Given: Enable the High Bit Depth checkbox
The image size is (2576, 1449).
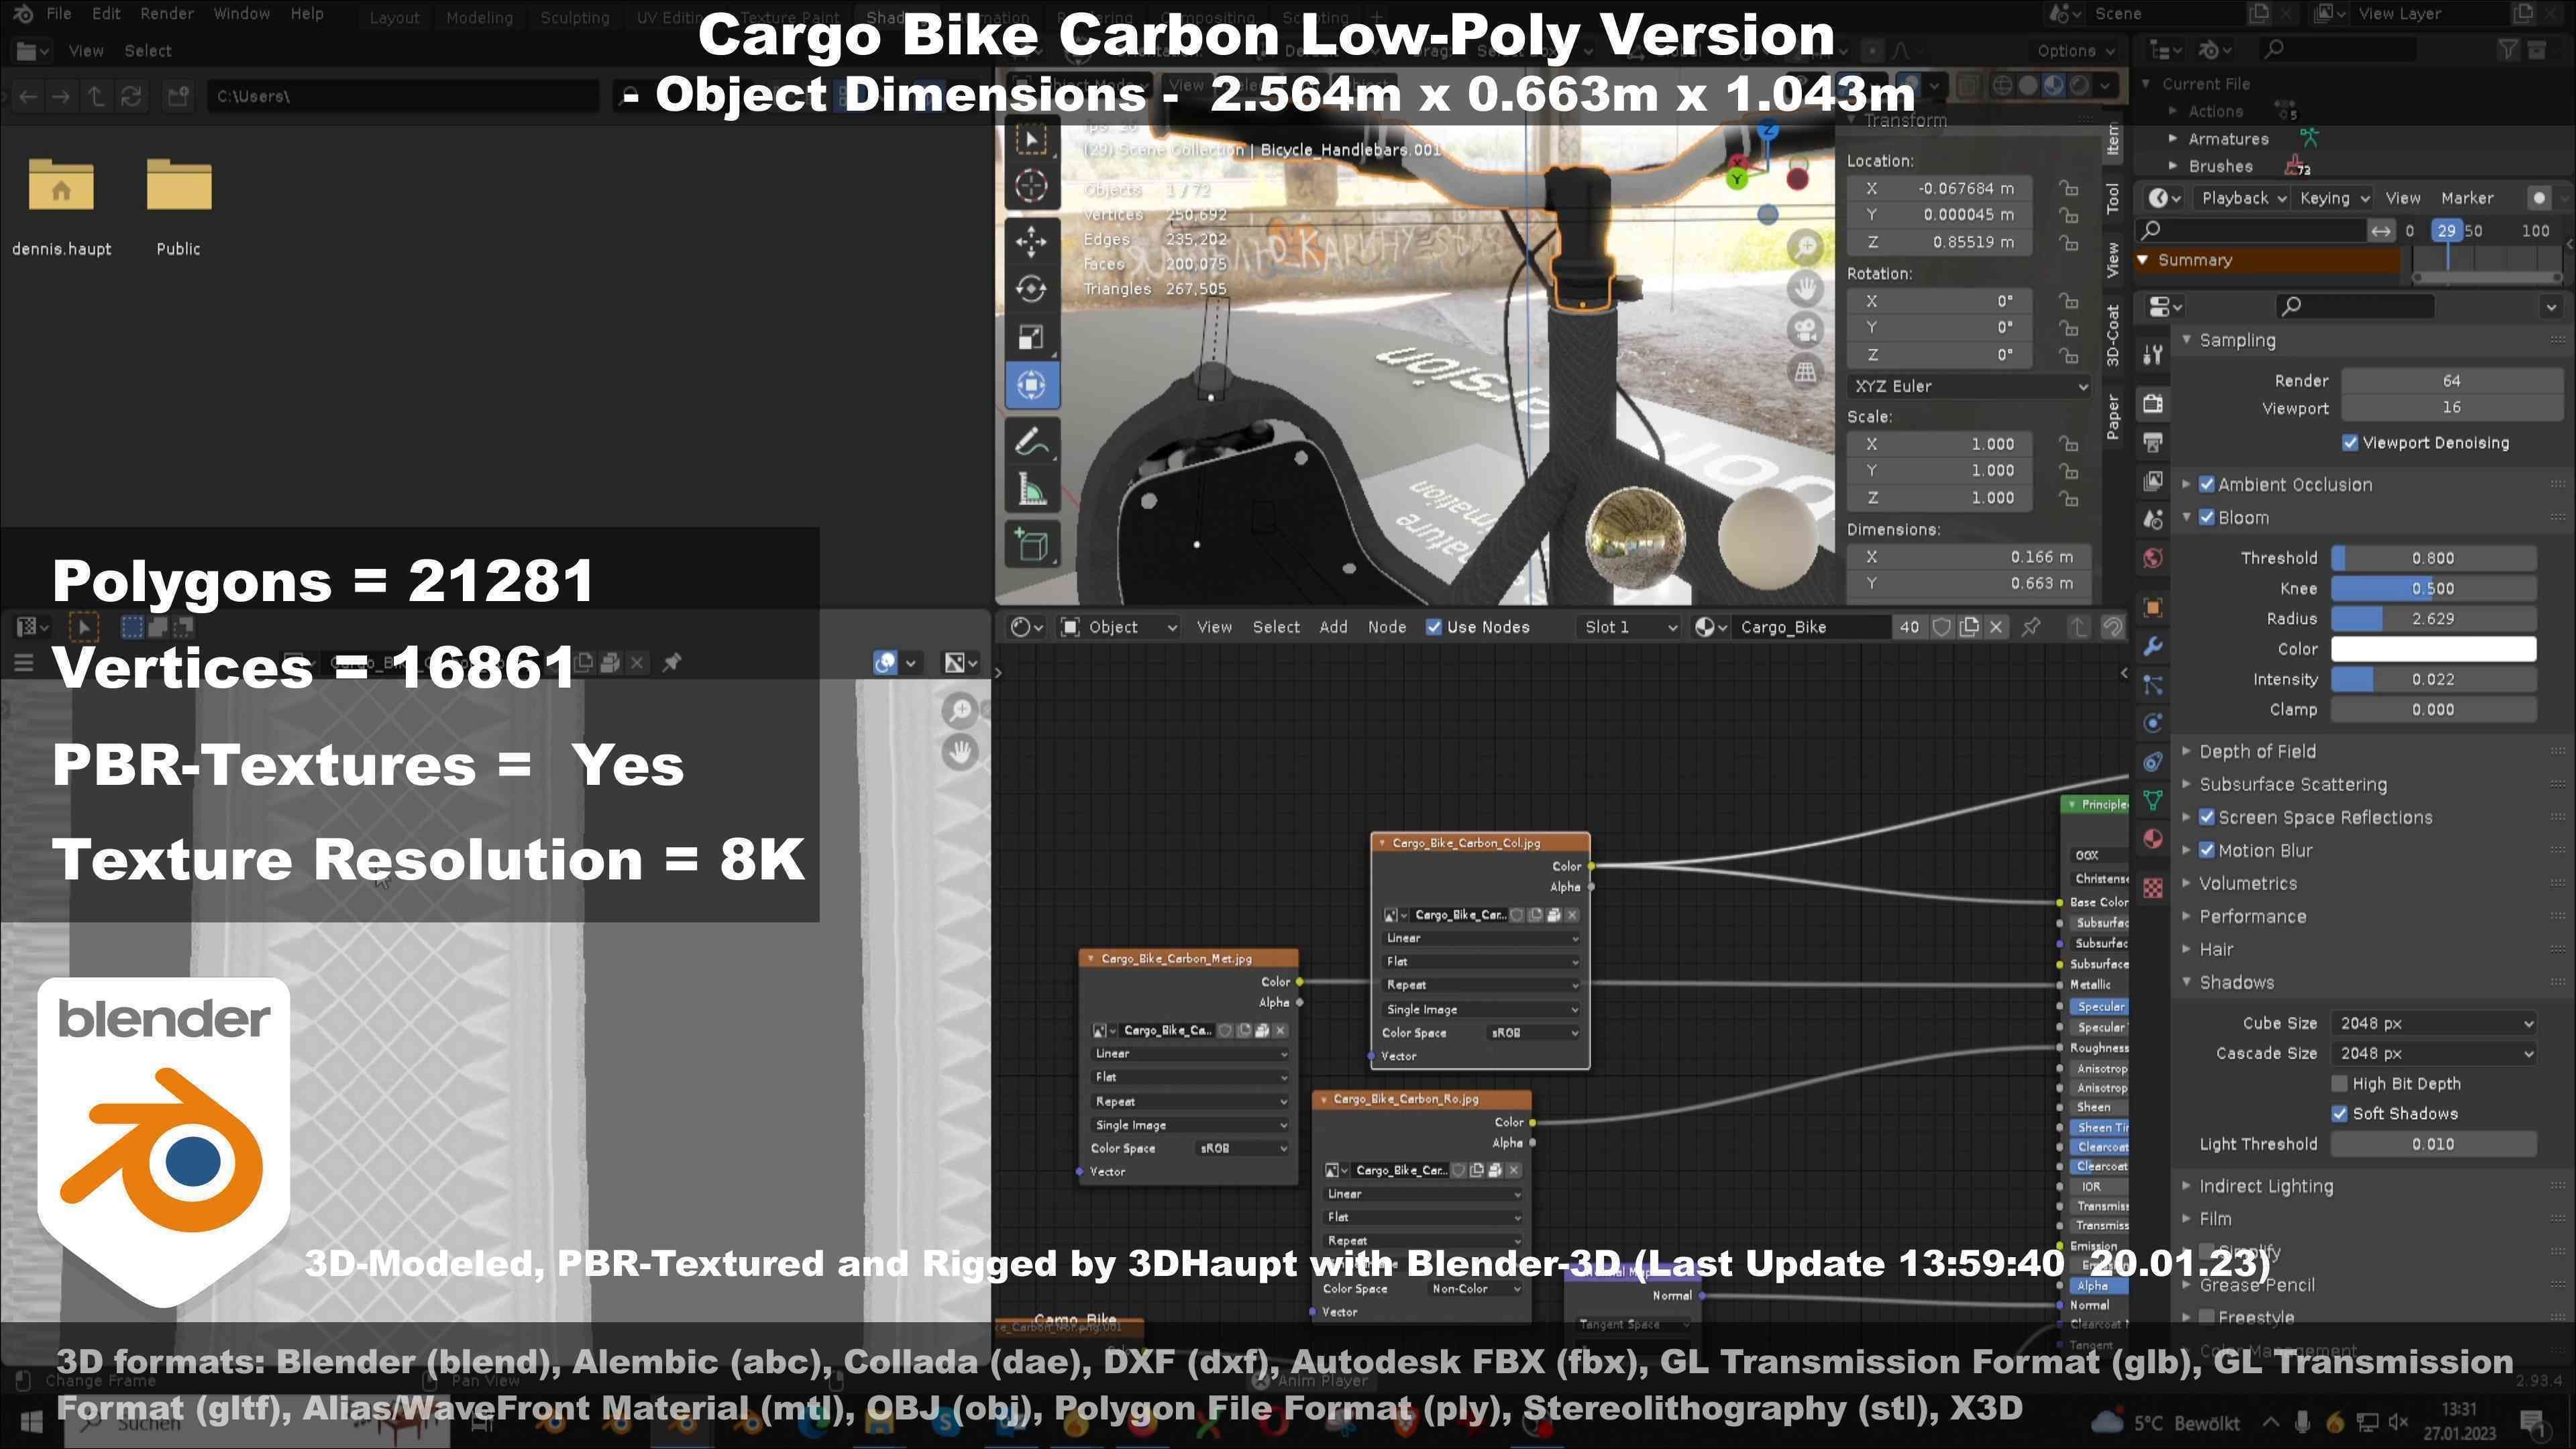Looking at the screenshot, I should [x=2339, y=1083].
